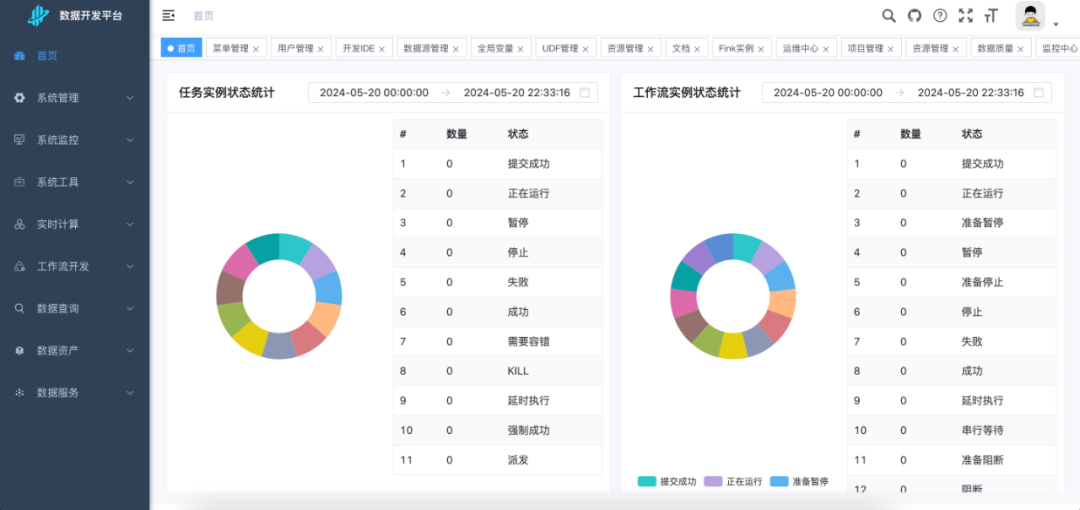The width and height of the screenshot is (1080, 510).
Task: Click the platform logo icon
Action: (x=39, y=15)
